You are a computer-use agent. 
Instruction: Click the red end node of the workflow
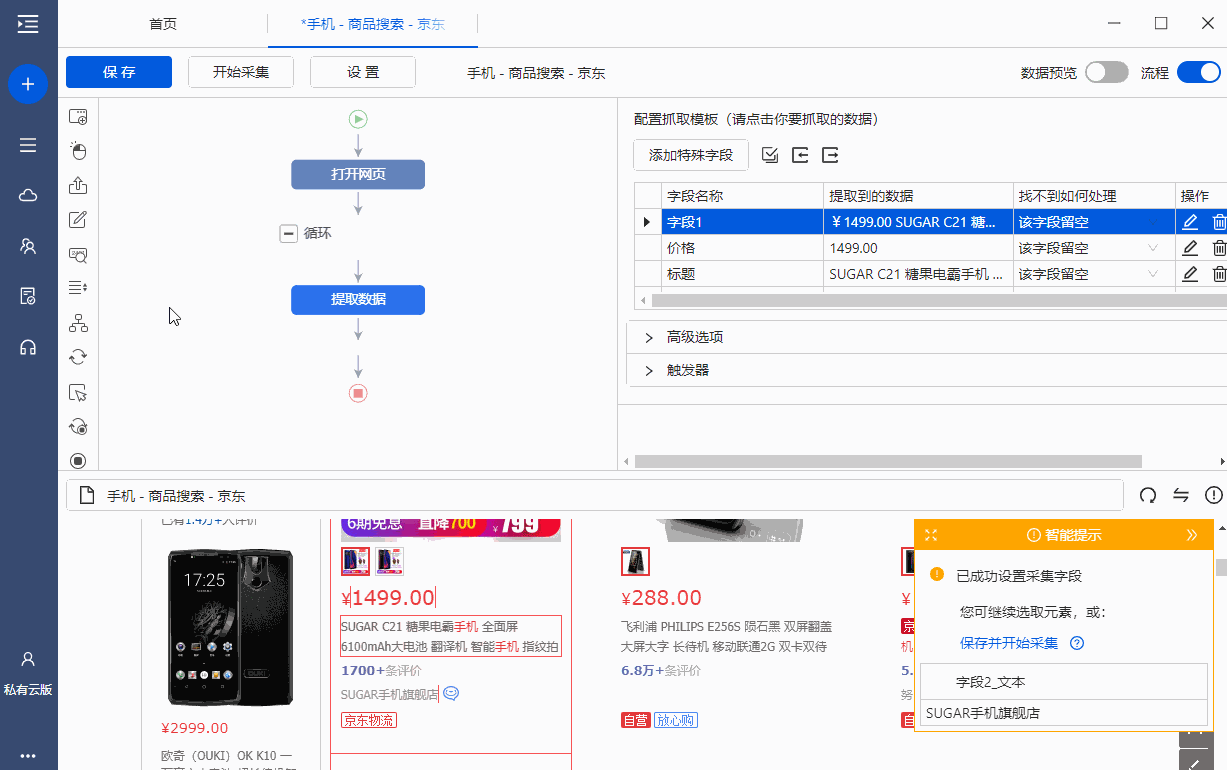[358, 393]
